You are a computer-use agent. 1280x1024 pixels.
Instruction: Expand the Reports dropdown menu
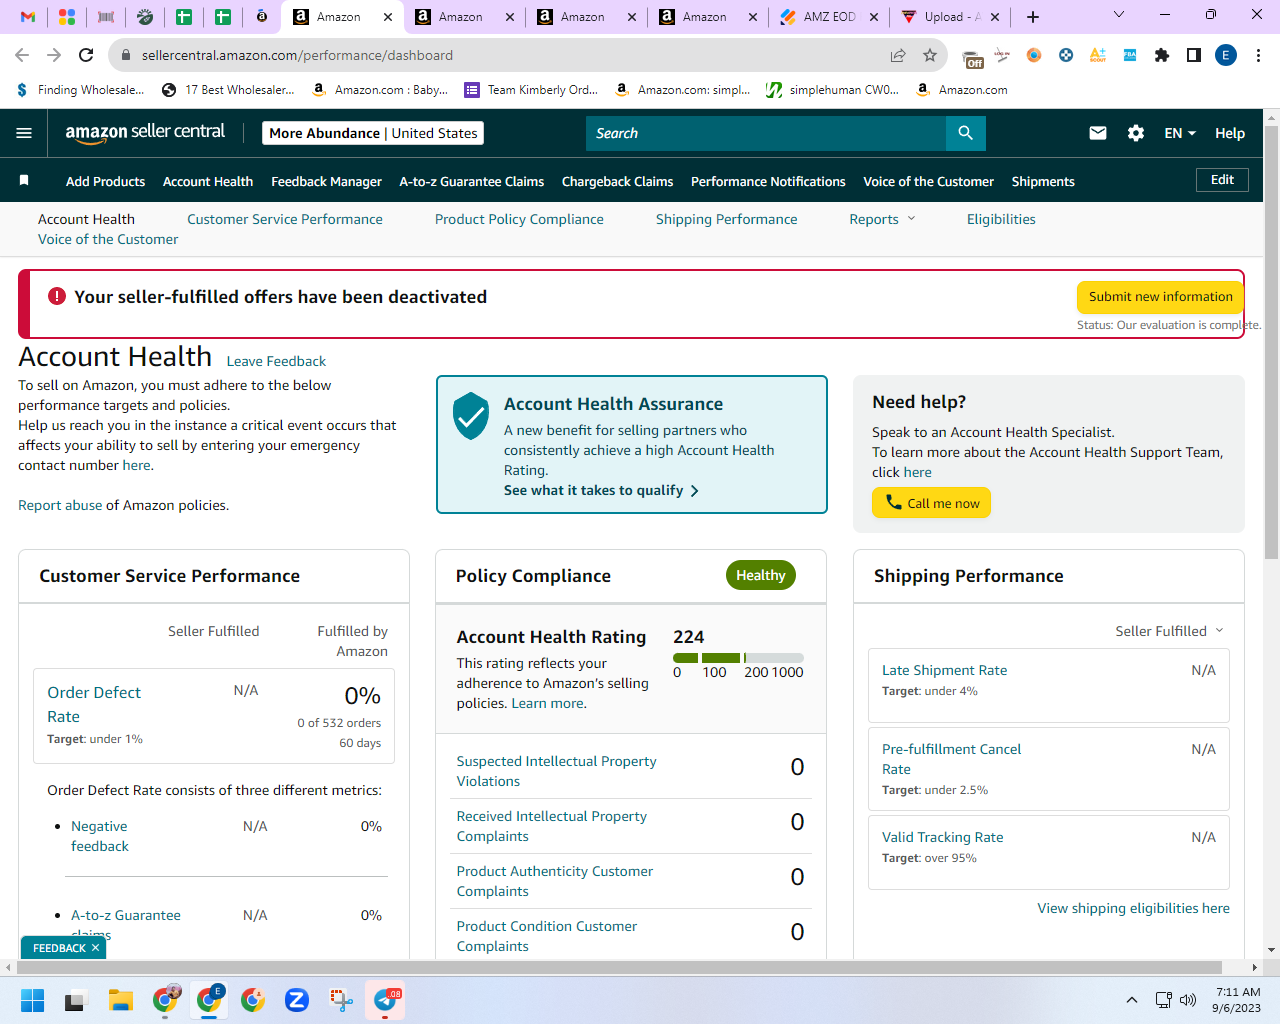coord(882,219)
